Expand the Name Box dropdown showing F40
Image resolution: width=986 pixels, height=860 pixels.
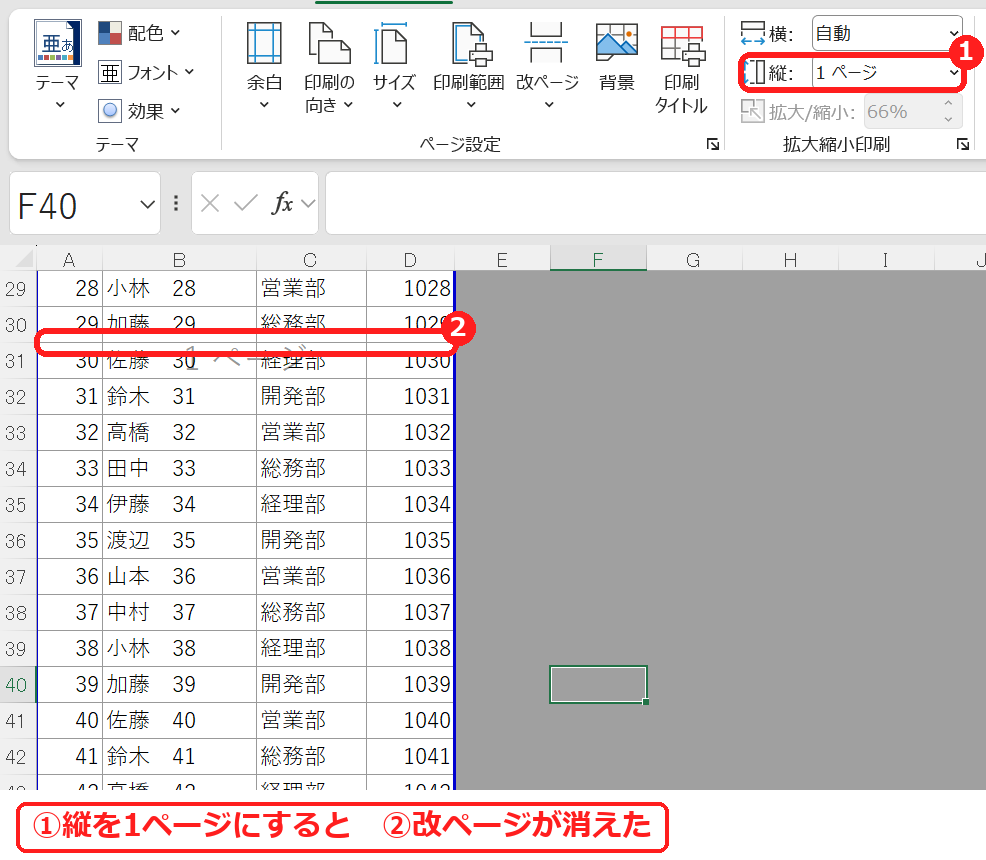coord(147,204)
